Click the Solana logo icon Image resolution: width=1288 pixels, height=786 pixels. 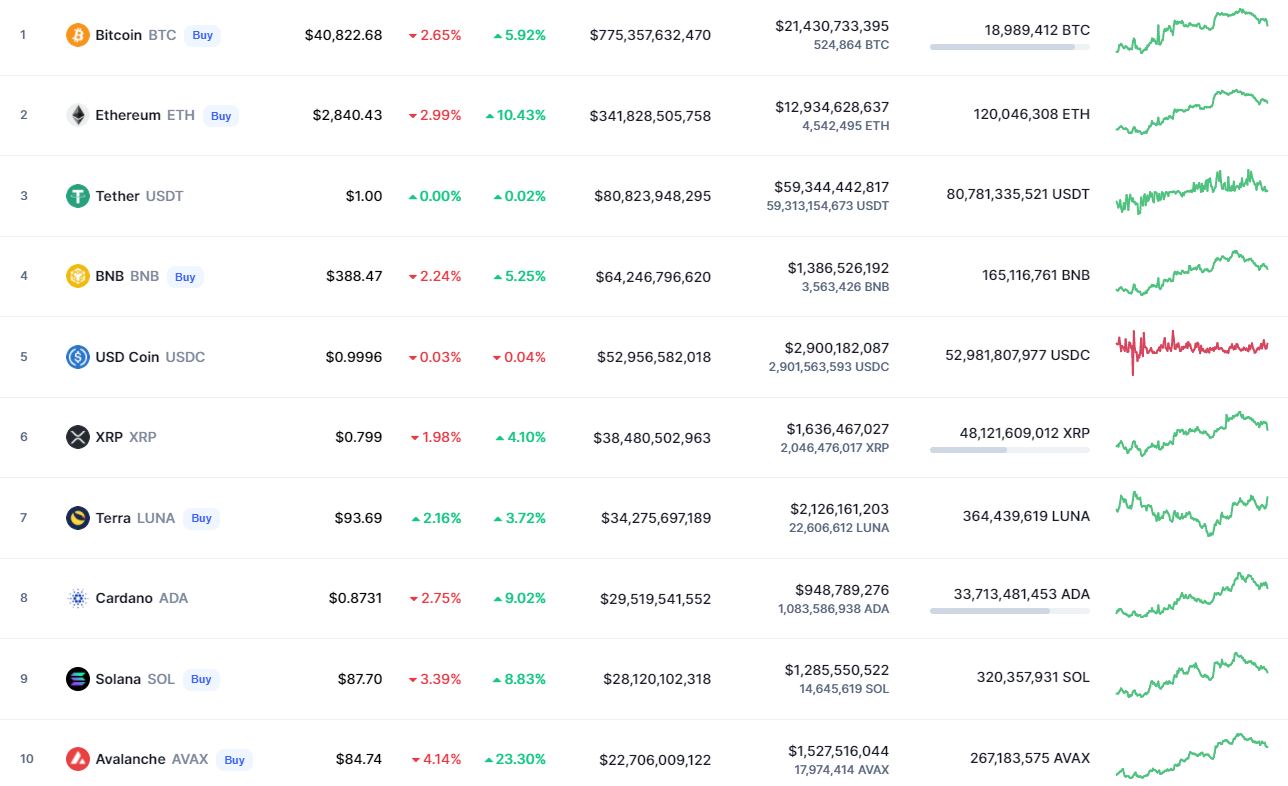(x=77, y=679)
